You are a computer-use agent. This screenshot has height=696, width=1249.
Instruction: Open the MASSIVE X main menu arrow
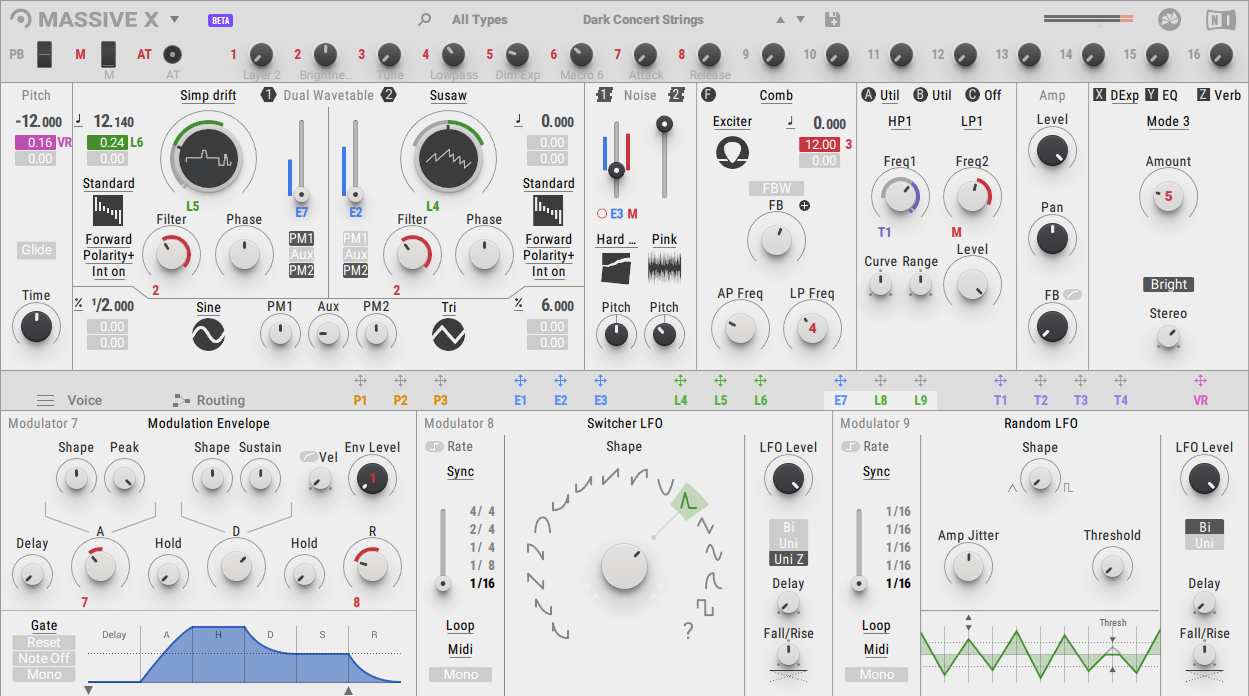[174, 19]
